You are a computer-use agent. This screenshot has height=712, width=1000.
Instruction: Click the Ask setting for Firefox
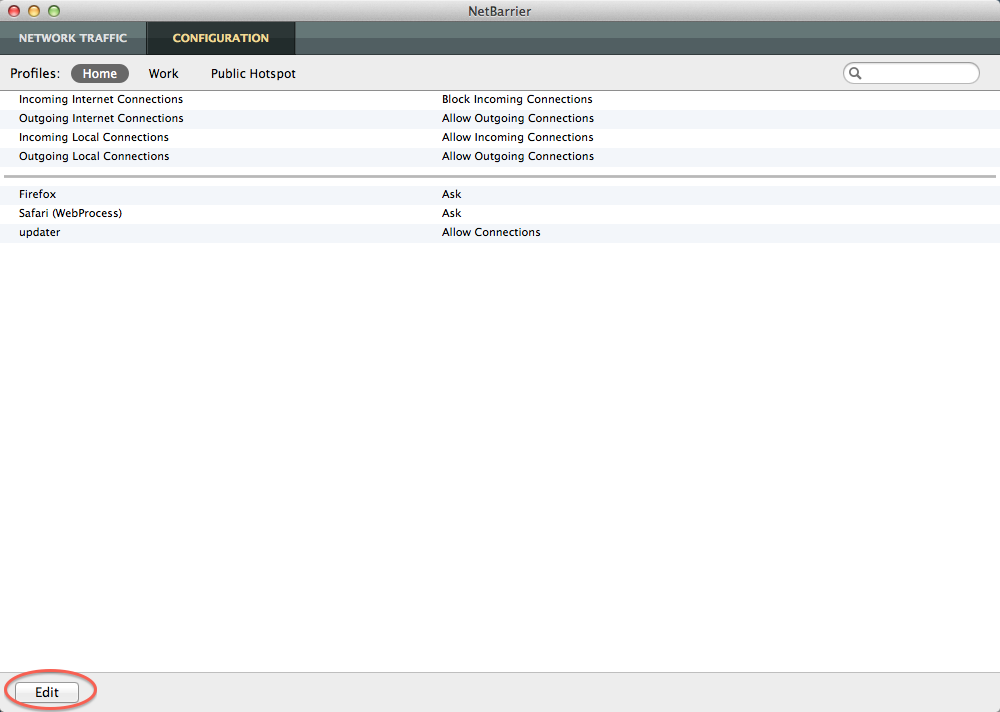(452, 195)
